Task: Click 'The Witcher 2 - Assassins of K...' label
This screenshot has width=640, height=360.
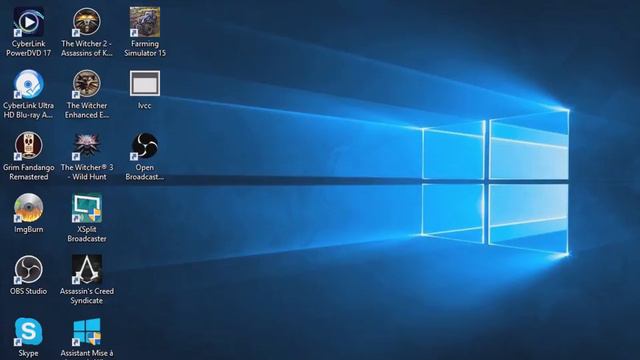Action: click(87, 48)
